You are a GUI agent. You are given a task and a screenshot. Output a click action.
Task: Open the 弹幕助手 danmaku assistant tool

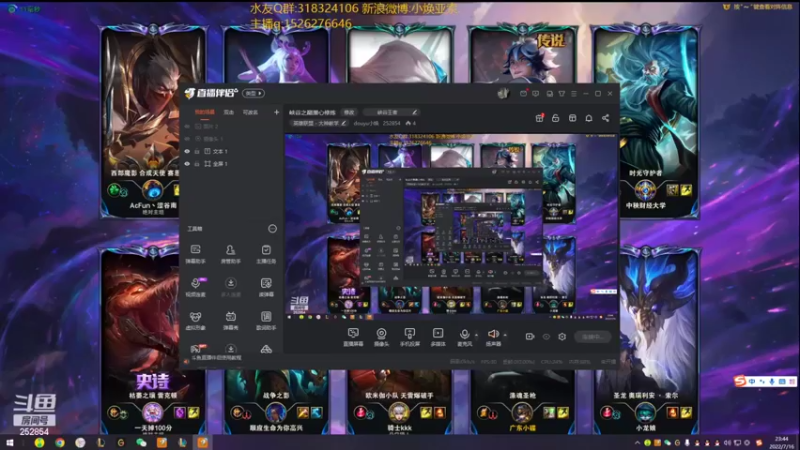(x=195, y=254)
